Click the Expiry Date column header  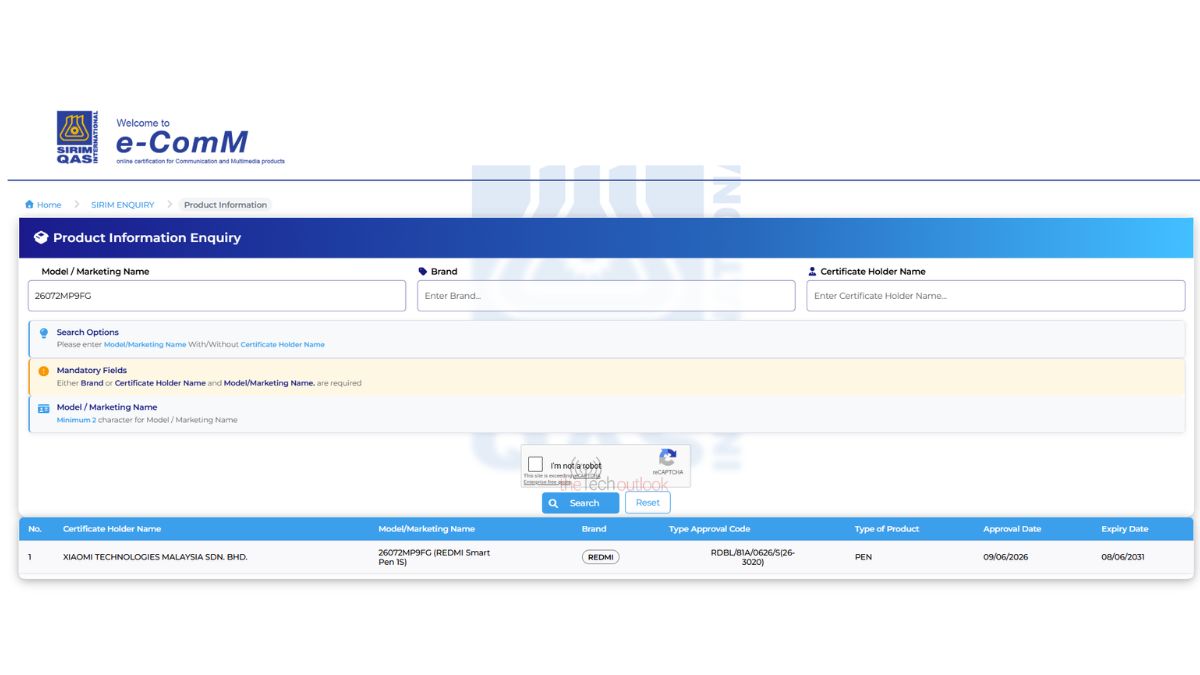pyautogui.click(x=1125, y=529)
